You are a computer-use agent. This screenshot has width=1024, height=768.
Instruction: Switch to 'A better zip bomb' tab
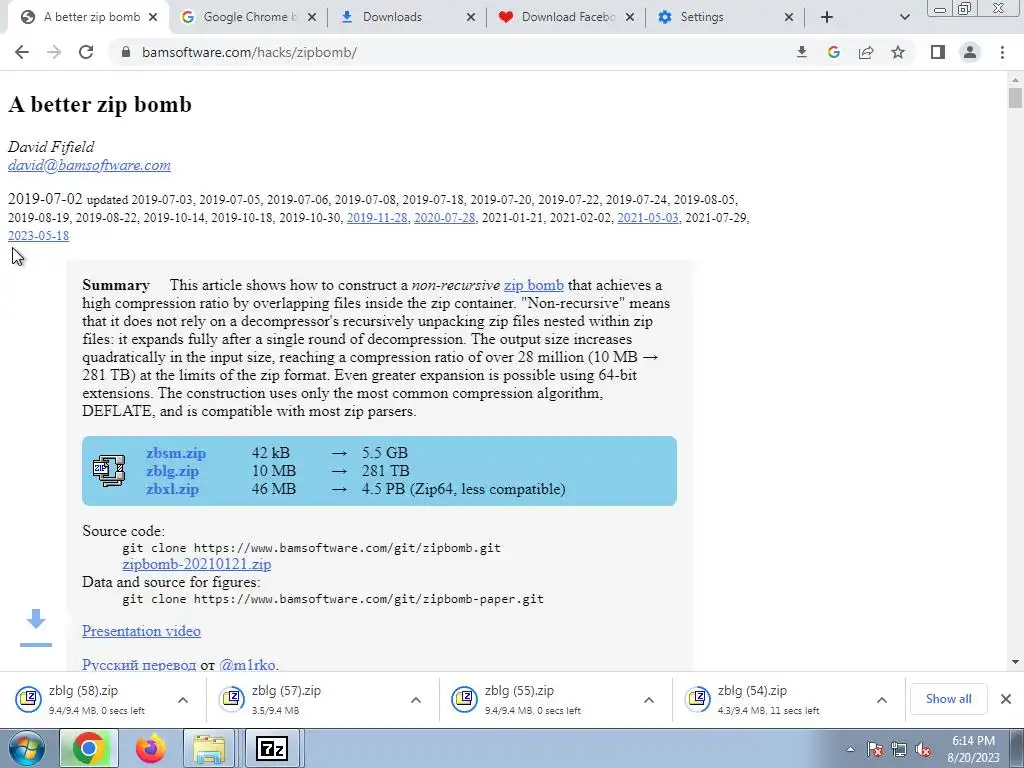click(x=89, y=17)
